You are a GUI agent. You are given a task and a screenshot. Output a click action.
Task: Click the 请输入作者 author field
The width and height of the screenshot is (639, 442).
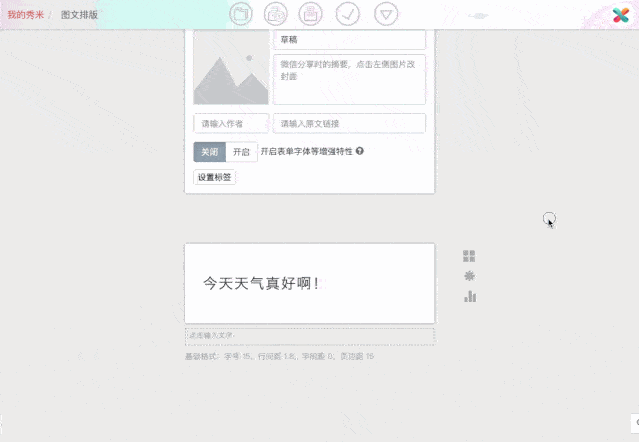tap(231, 123)
